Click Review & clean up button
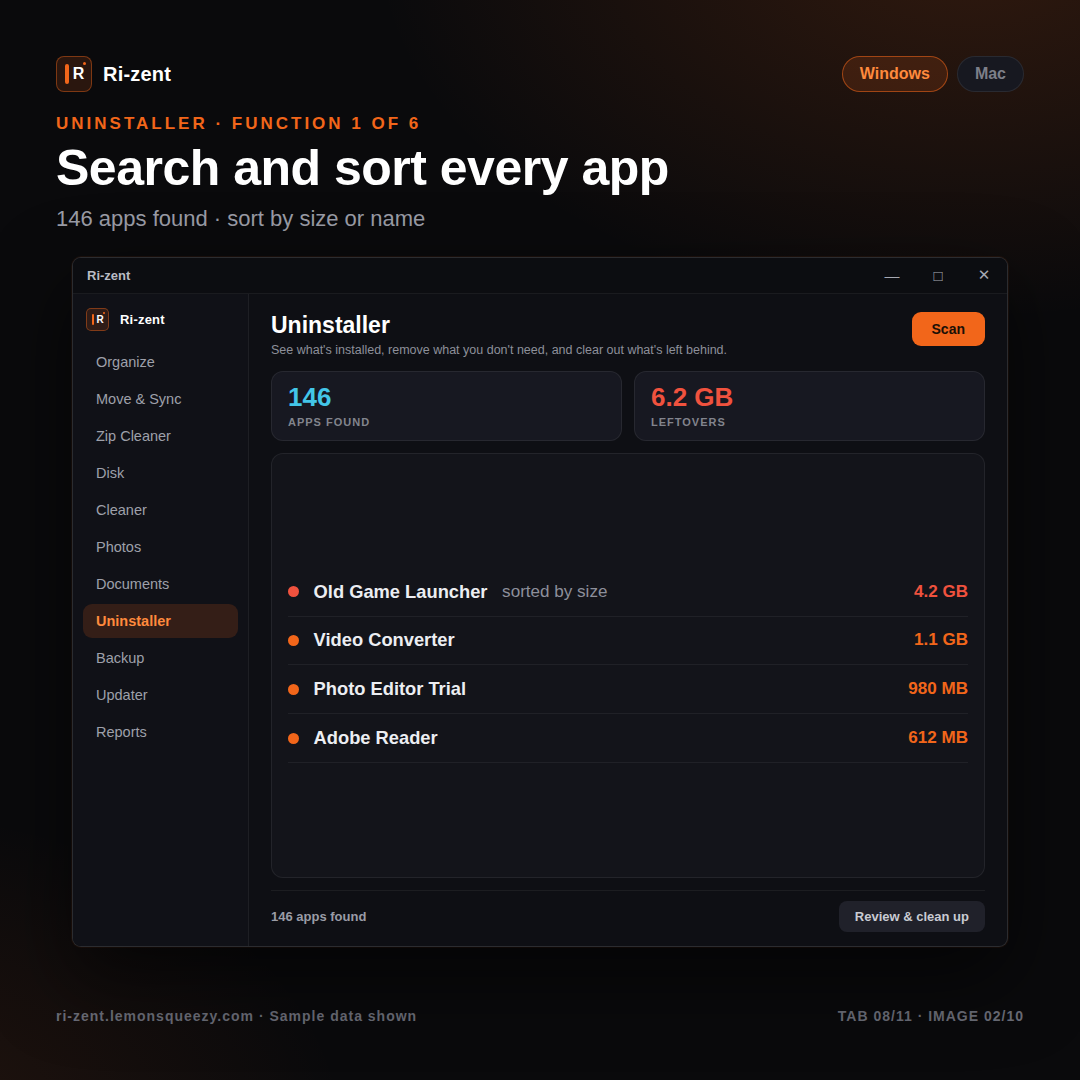The width and height of the screenshot is (1080, 1080). (x=911, y=917)
